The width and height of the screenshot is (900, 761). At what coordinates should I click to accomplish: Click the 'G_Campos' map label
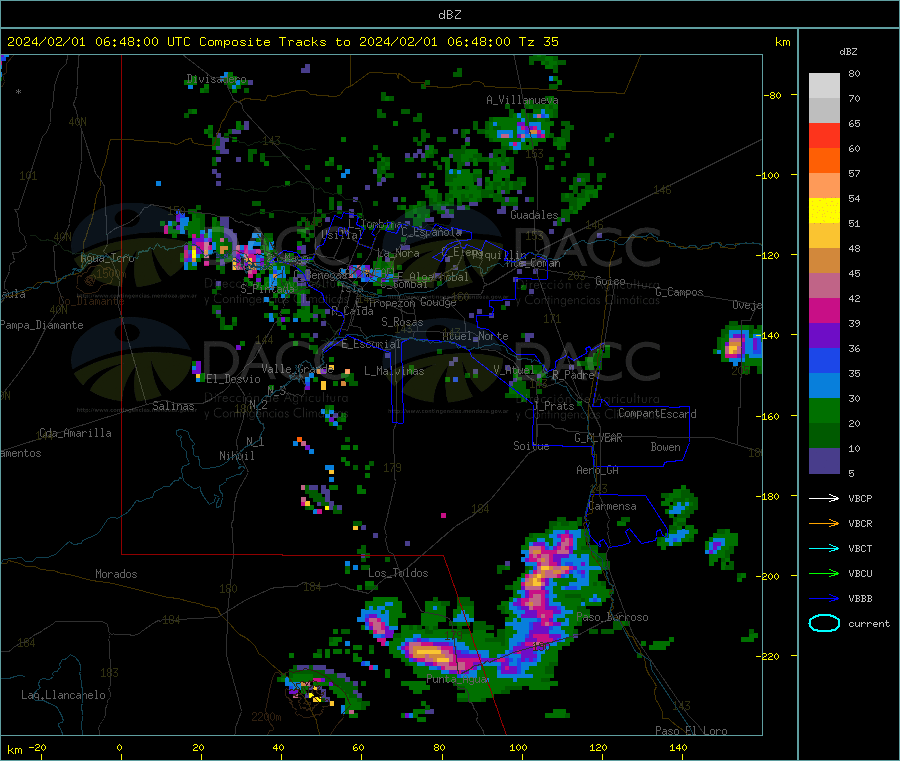(x=679, y=292)
